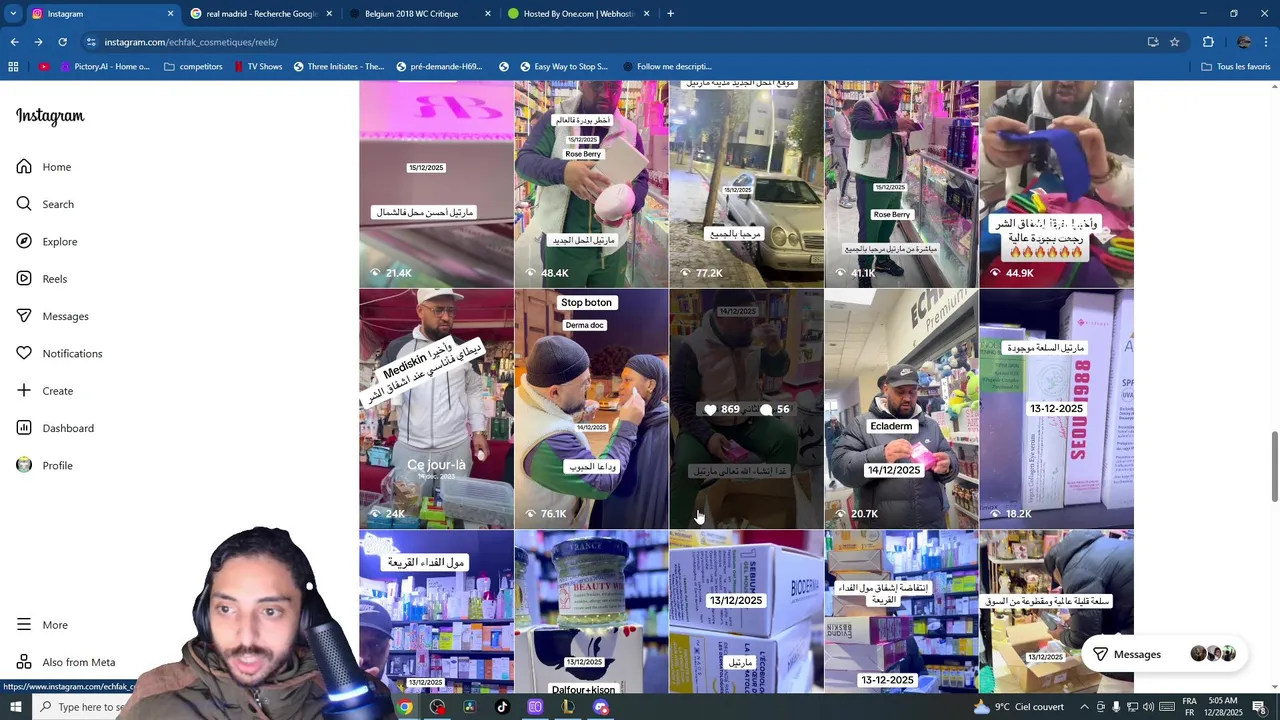This screenshot has width=1280, height=720.
Task: Open the tab search dropdown arrow
Action: (13, 14)
